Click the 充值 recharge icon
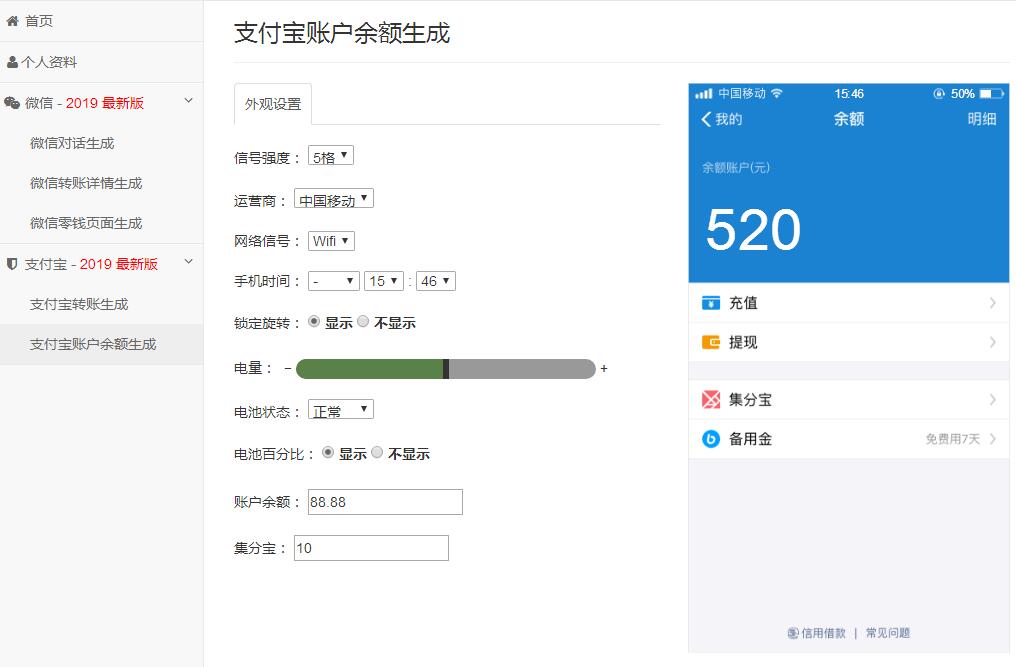1016x667 pixels. [x=711, y=303]
